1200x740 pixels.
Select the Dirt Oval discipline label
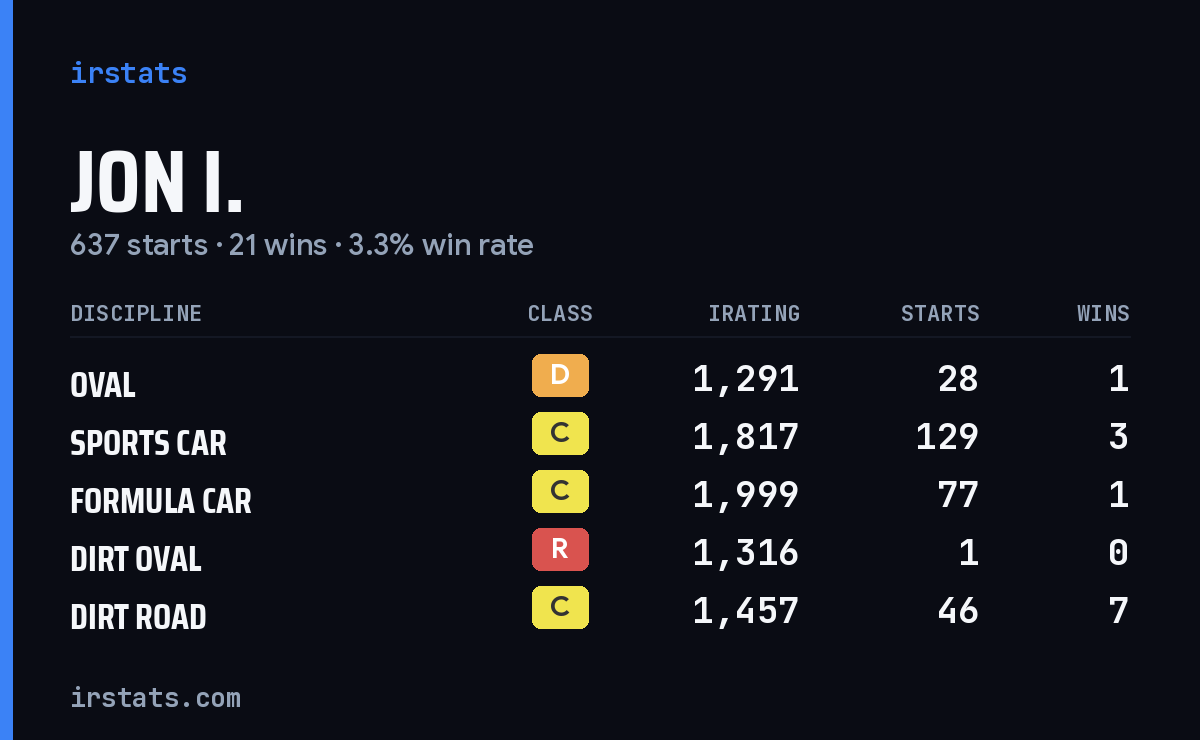[x=136, y=559]
